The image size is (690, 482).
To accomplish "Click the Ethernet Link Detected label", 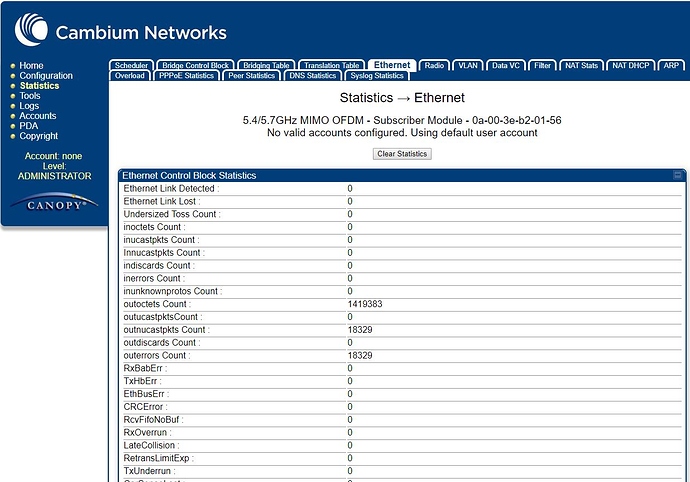I will [x=171, y=188].
